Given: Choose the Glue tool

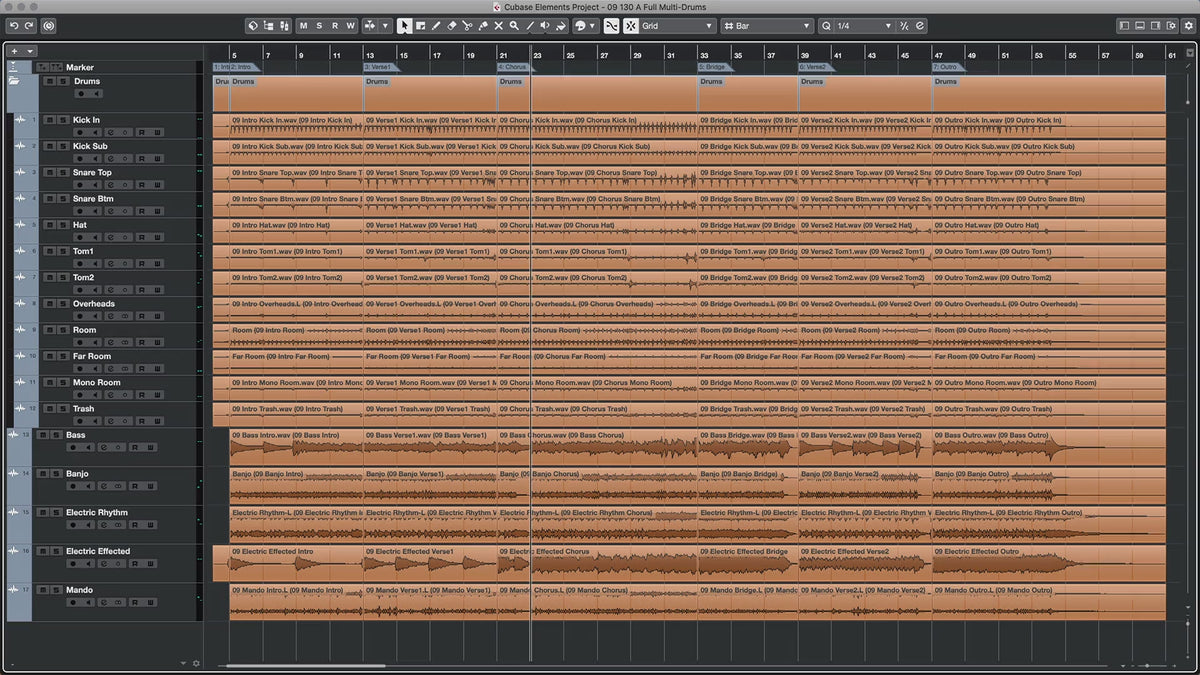Looking at the screenshot, I should pos(483,25).
